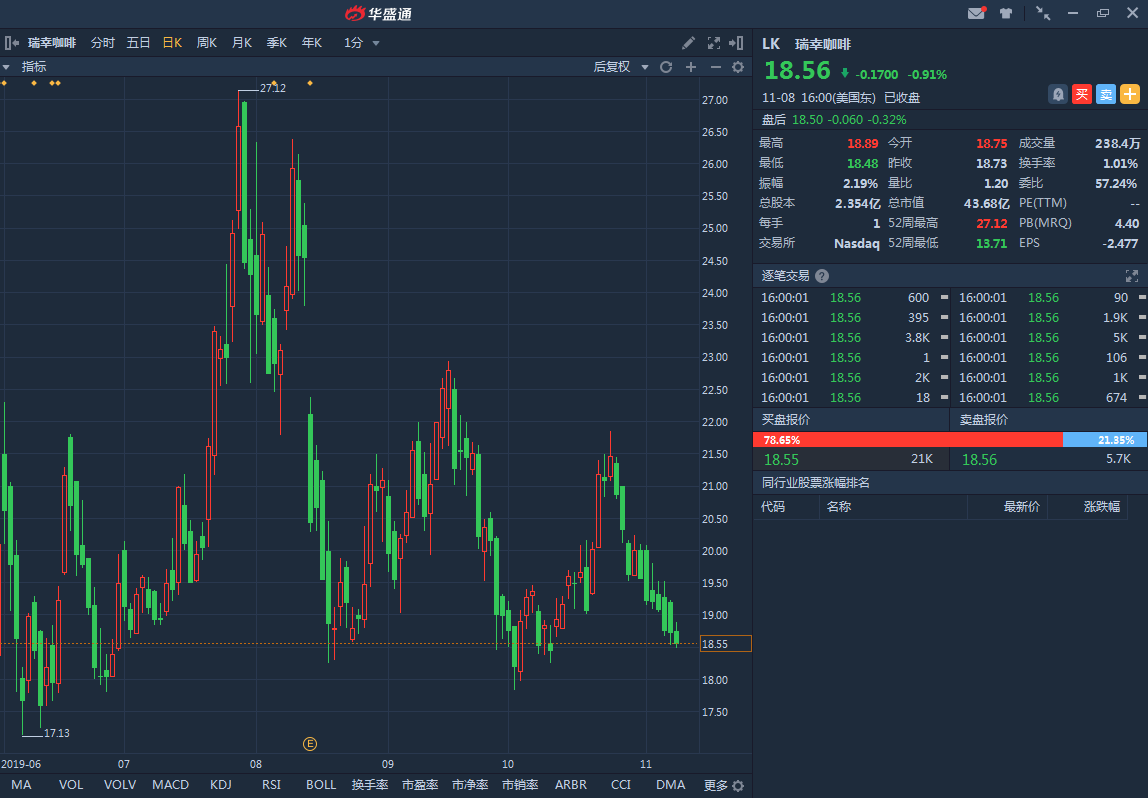Zoom out chart with minus icon

pos(715,67)
